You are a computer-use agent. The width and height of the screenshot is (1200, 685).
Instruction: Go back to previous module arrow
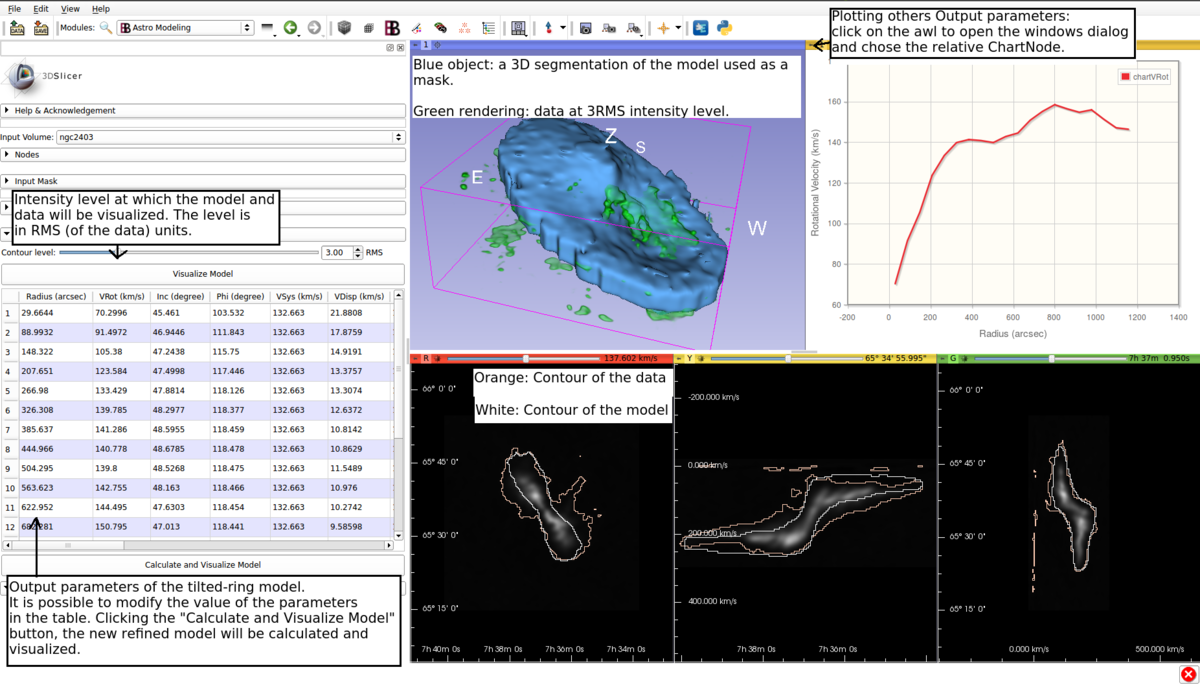[290, 28]
